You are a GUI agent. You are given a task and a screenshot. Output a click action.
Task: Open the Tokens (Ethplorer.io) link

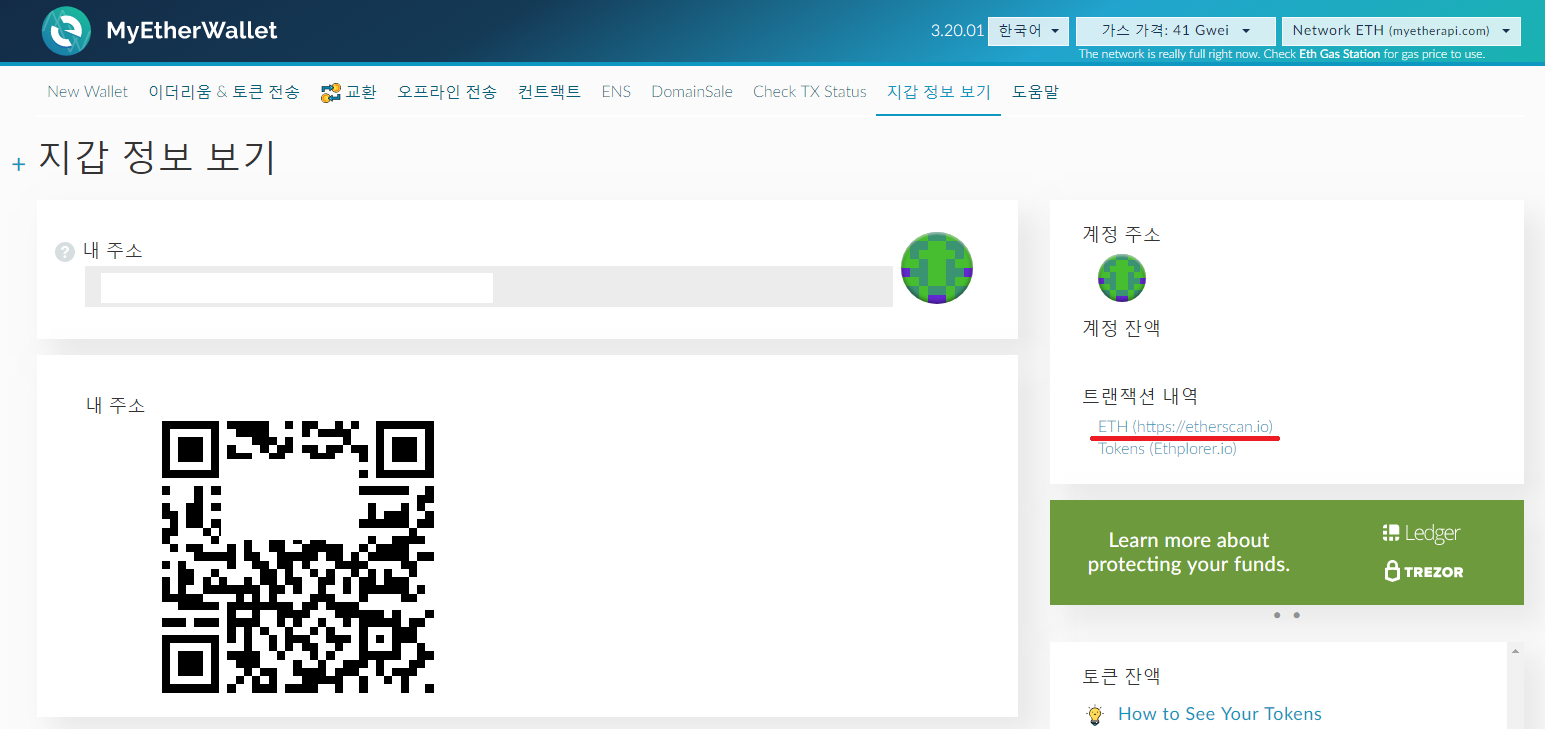click(1167, 449)
